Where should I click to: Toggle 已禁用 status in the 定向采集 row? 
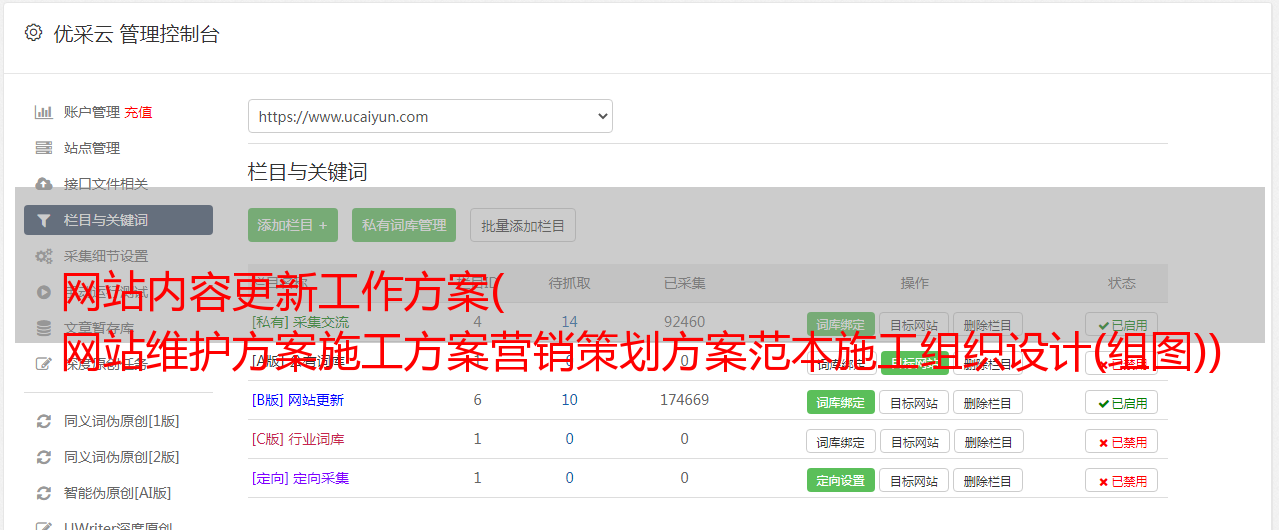1121,481
